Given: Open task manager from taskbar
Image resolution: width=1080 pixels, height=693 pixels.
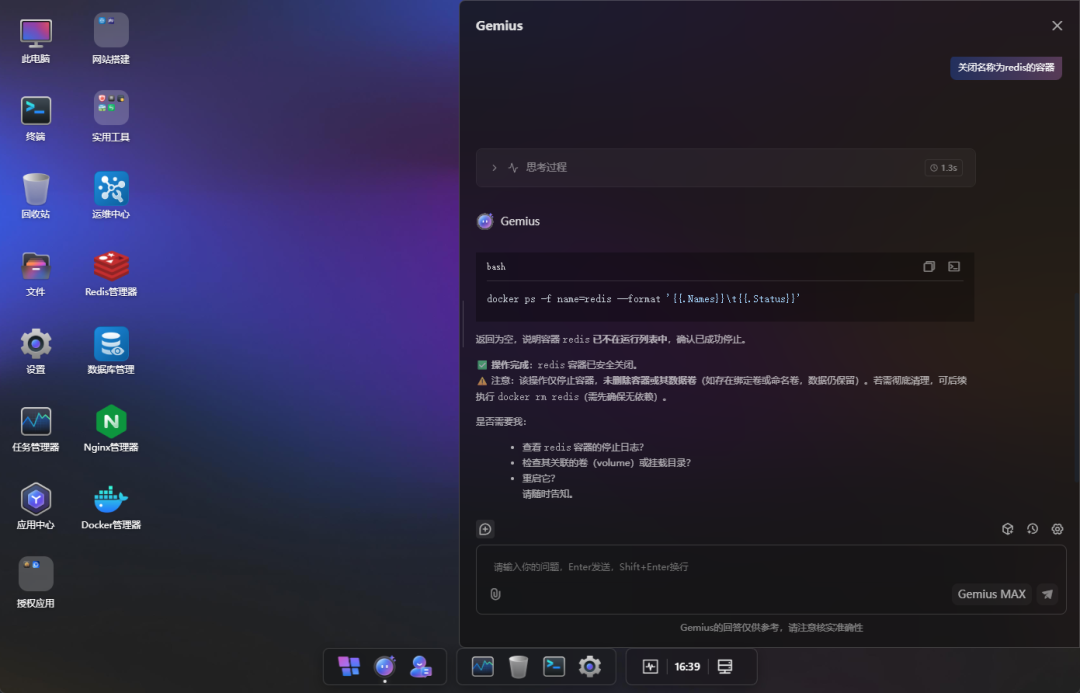Looking at the screenshot, I should click(483, 666).
